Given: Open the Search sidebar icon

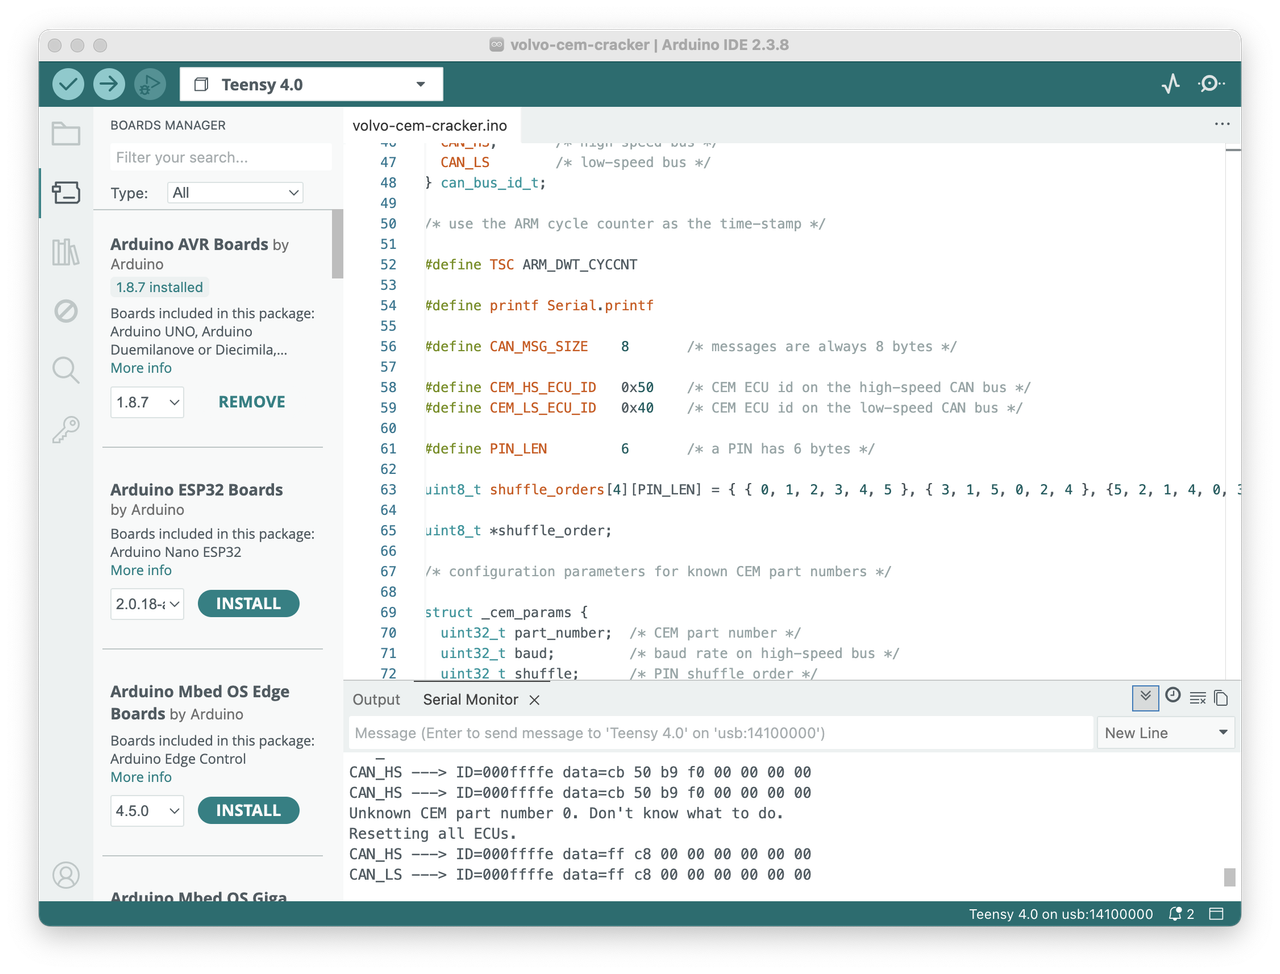Looking at the screenshot, I should [x=66, y=370].
